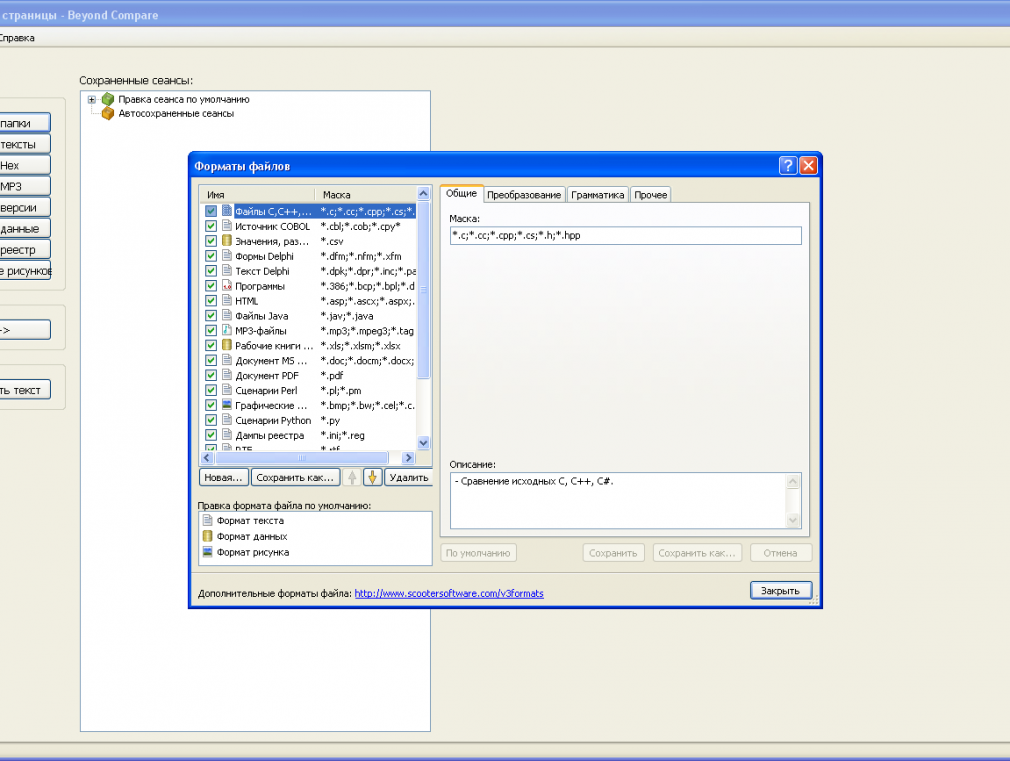Click the Закрыть button
Image resolution: width=1010 pixels, height=761 pixels.
coord(781,590)
